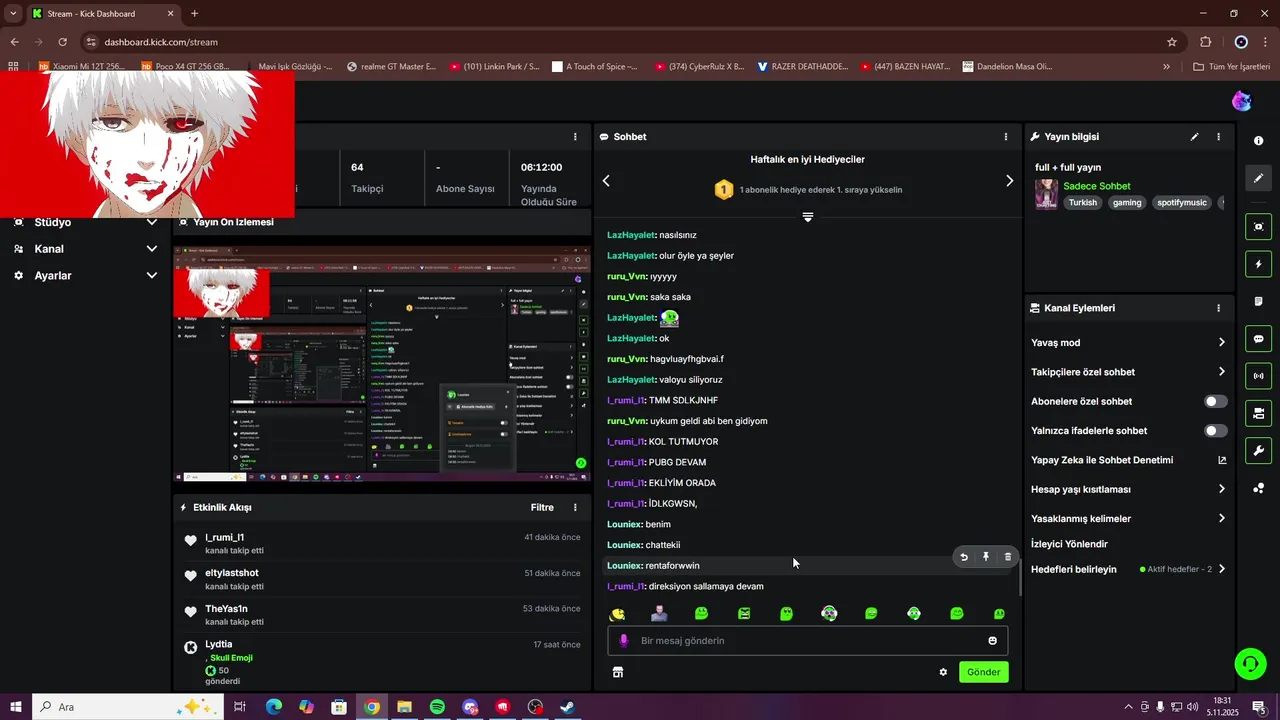Screen dimensions: 1280x720
Task: Open Sohbet panel three-dot menu
Action: click(1006, 137)
